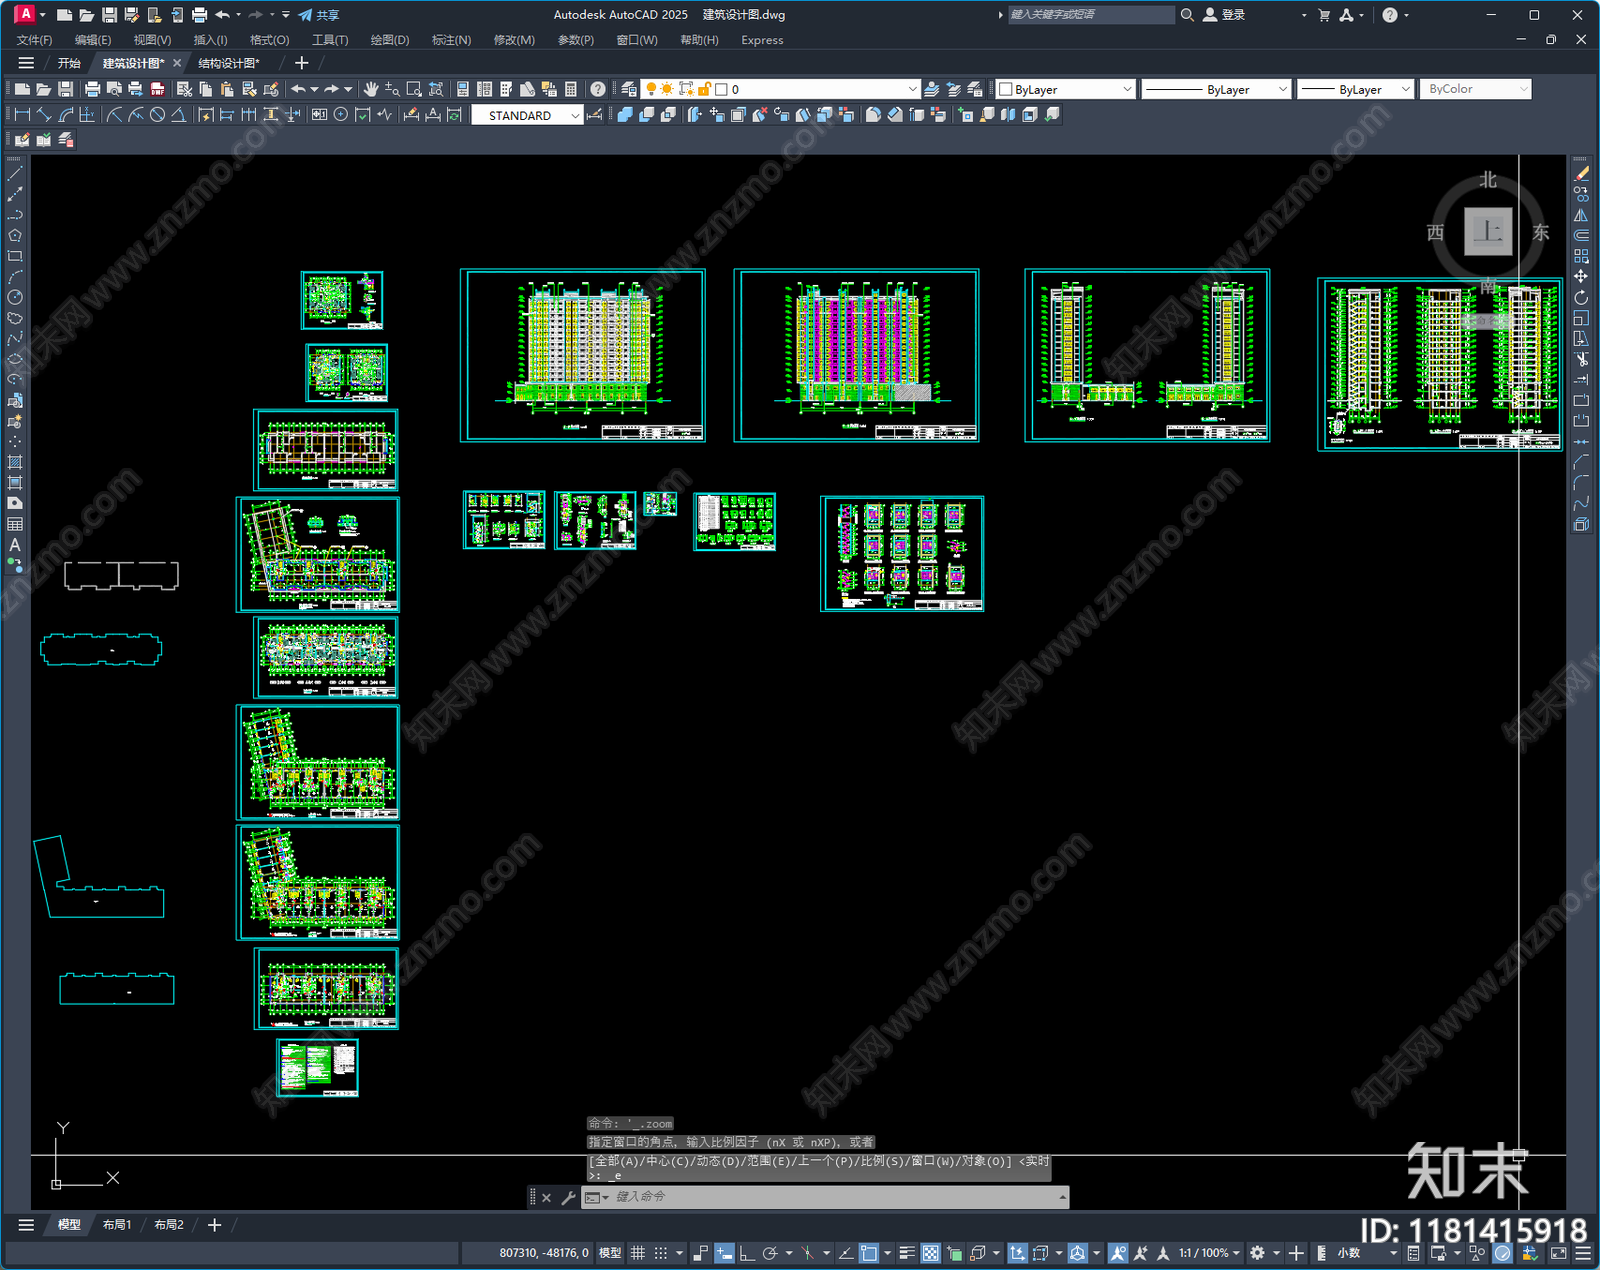
Task: Click the 登录 sign-in button
Action: click(x=1224, y=15)
